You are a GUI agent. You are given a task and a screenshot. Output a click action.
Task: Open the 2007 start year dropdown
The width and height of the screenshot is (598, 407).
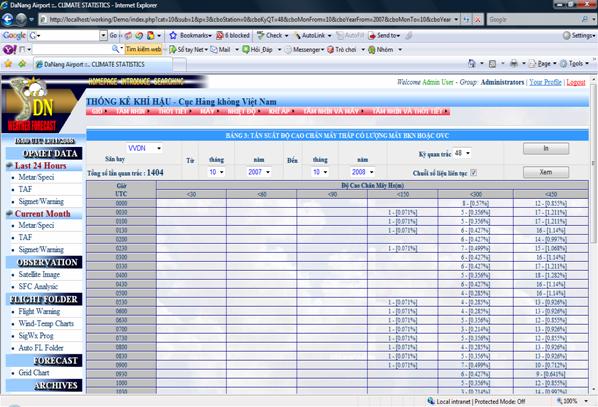(x=259, y=172)
